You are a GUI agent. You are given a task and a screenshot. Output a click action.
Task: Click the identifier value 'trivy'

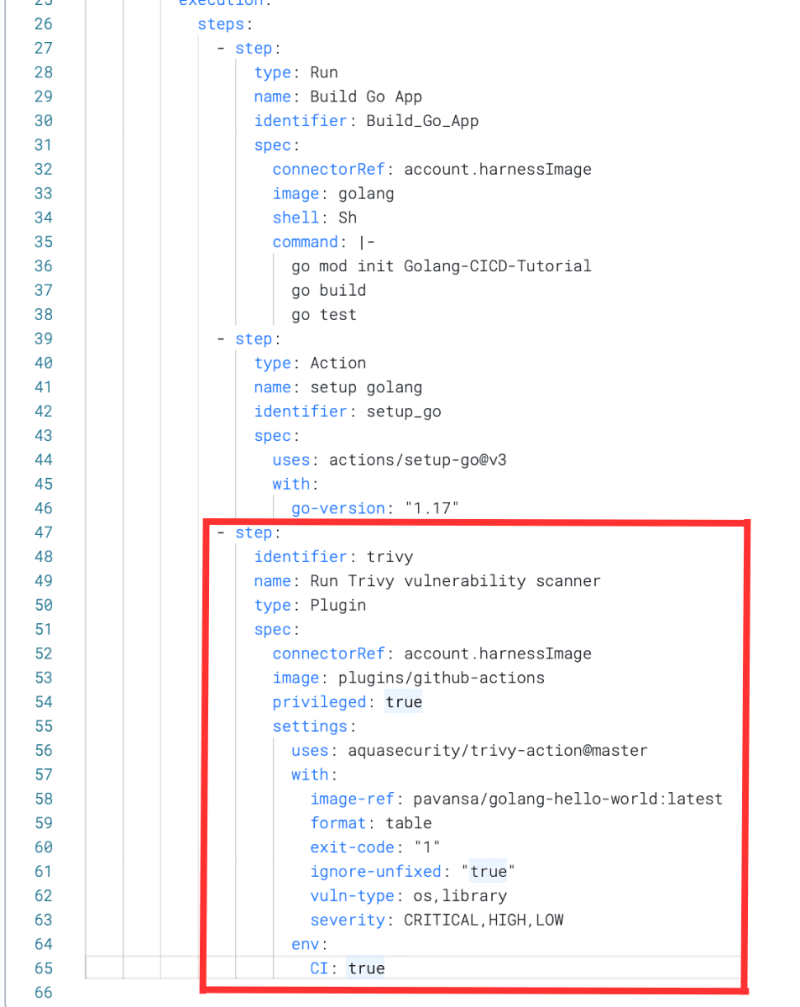pos(390,557)
